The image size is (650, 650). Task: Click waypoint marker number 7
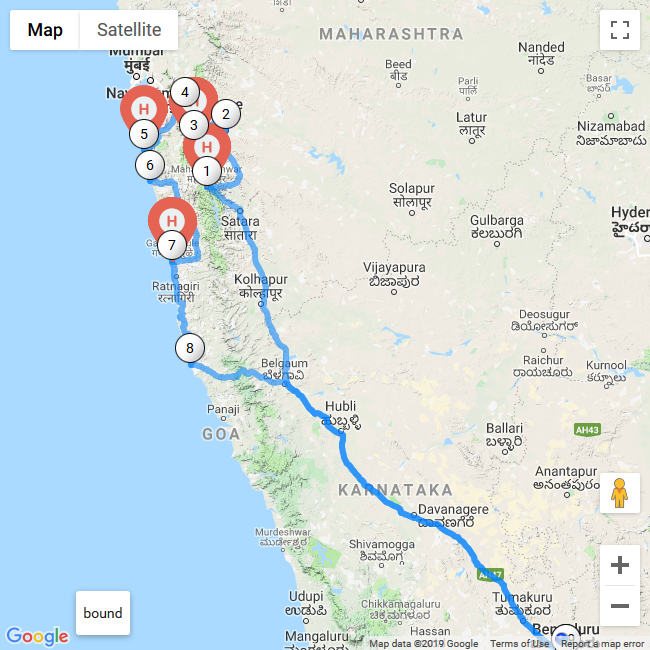172,245
